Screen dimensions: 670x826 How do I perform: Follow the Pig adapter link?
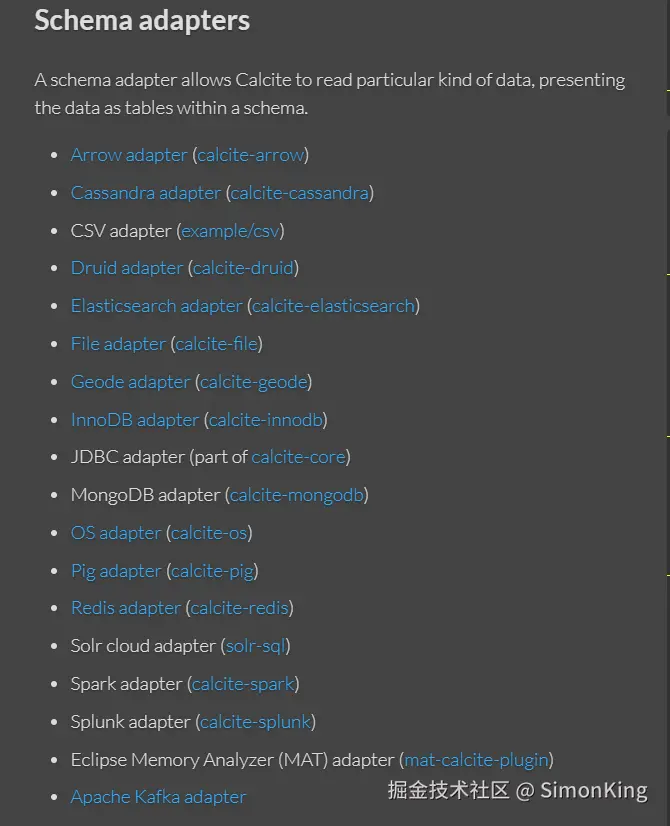tap(116, 571)
